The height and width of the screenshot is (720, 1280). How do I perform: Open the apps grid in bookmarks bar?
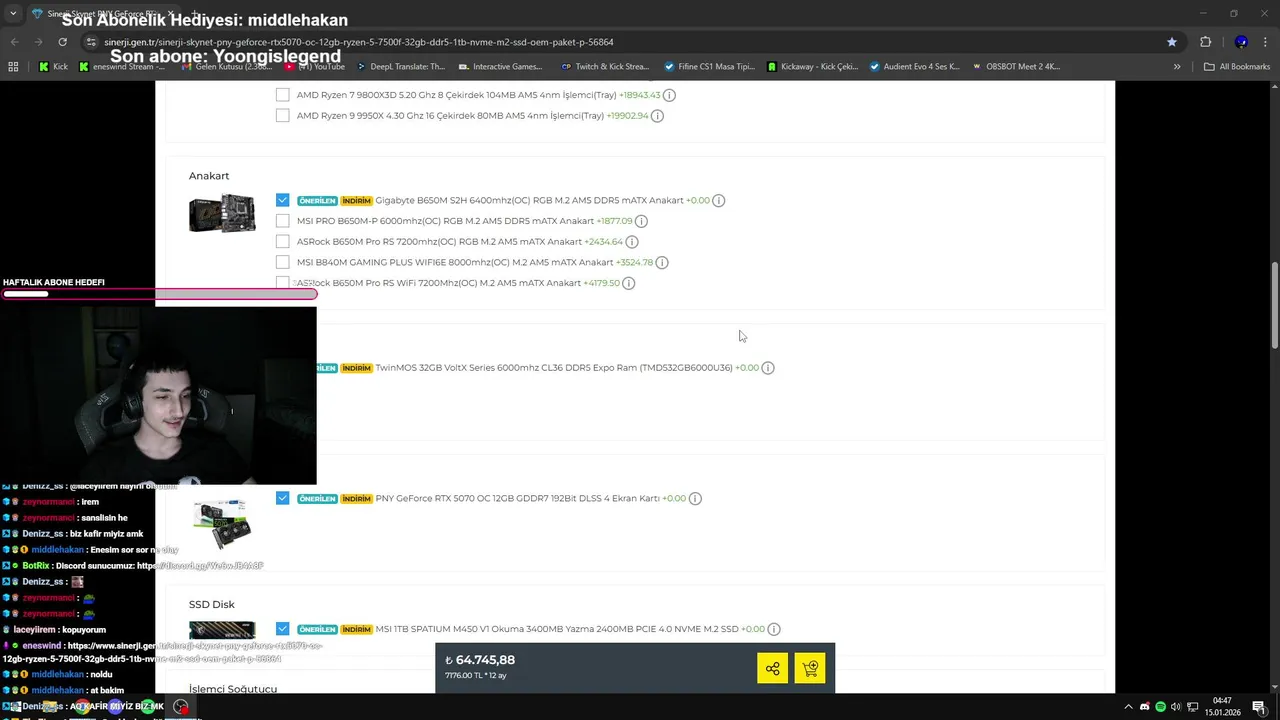[x=13, y=67]
